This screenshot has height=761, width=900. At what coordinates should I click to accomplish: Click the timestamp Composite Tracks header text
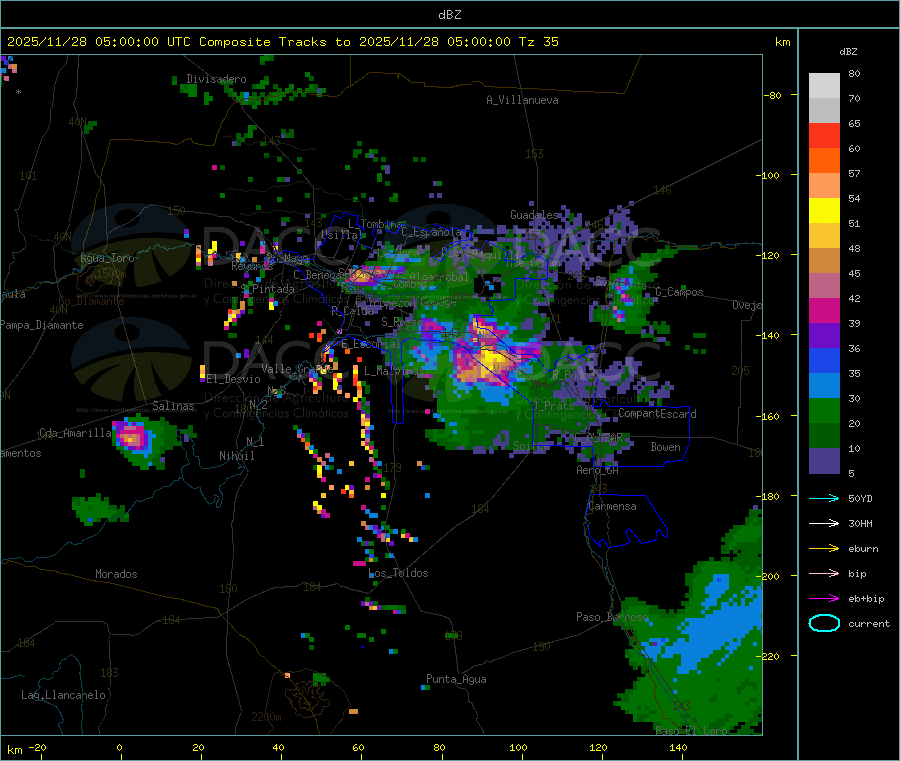tap(282, 42)
